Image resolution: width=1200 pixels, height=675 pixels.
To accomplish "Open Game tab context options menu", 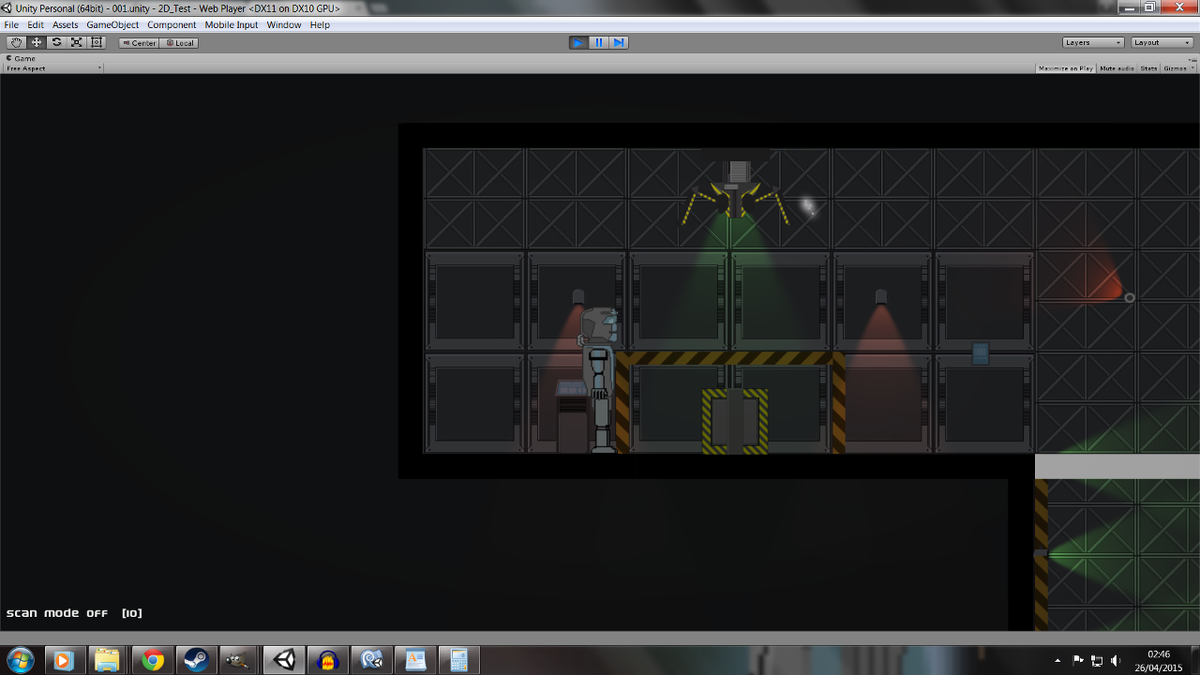I will pos(1191,58).
